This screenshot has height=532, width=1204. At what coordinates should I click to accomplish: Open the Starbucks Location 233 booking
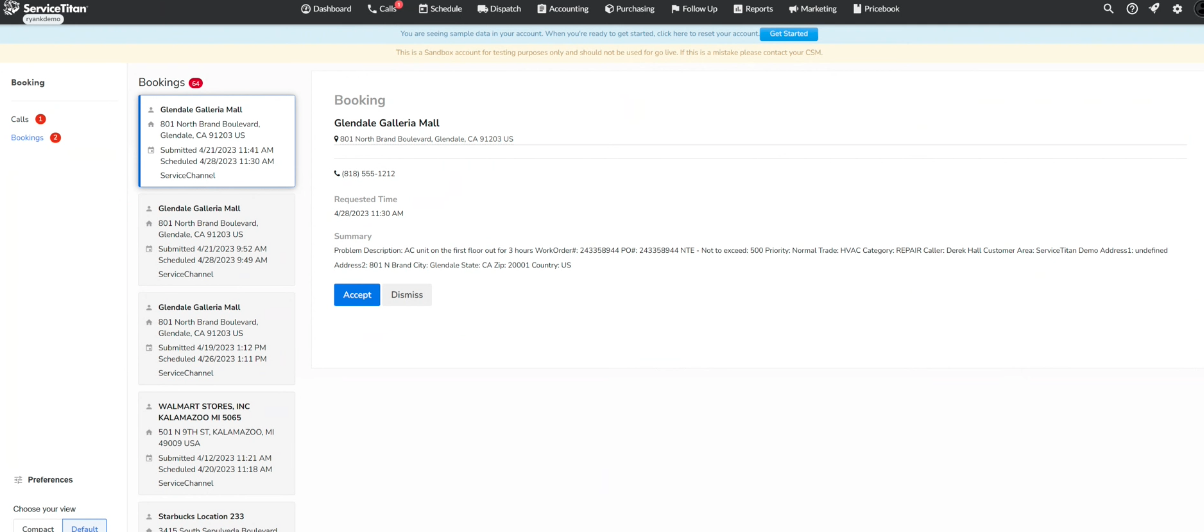217,517
